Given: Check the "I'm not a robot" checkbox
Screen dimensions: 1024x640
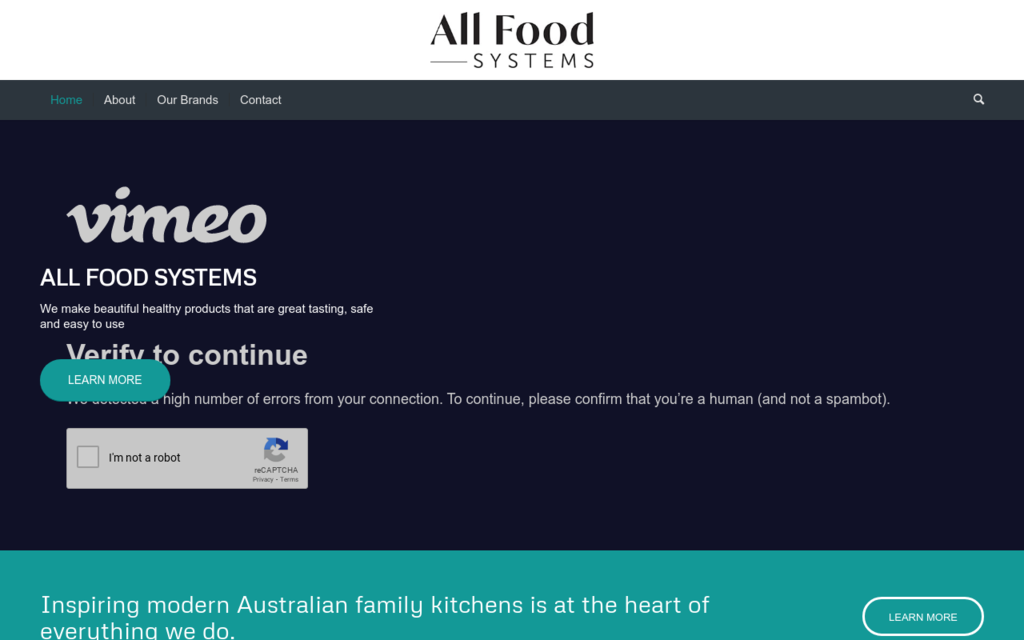Looking at the screenshot, I should pos(88,457).
